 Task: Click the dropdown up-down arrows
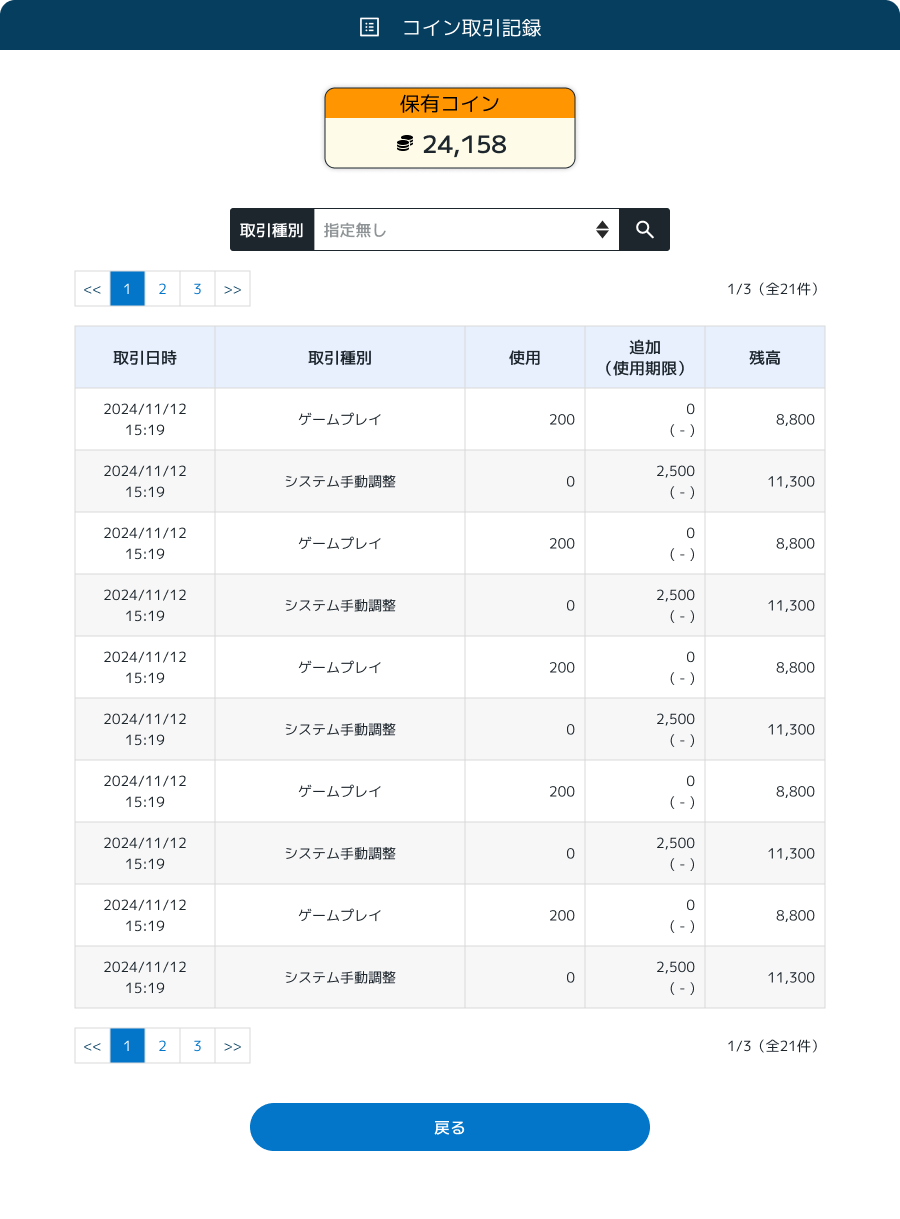602,230
